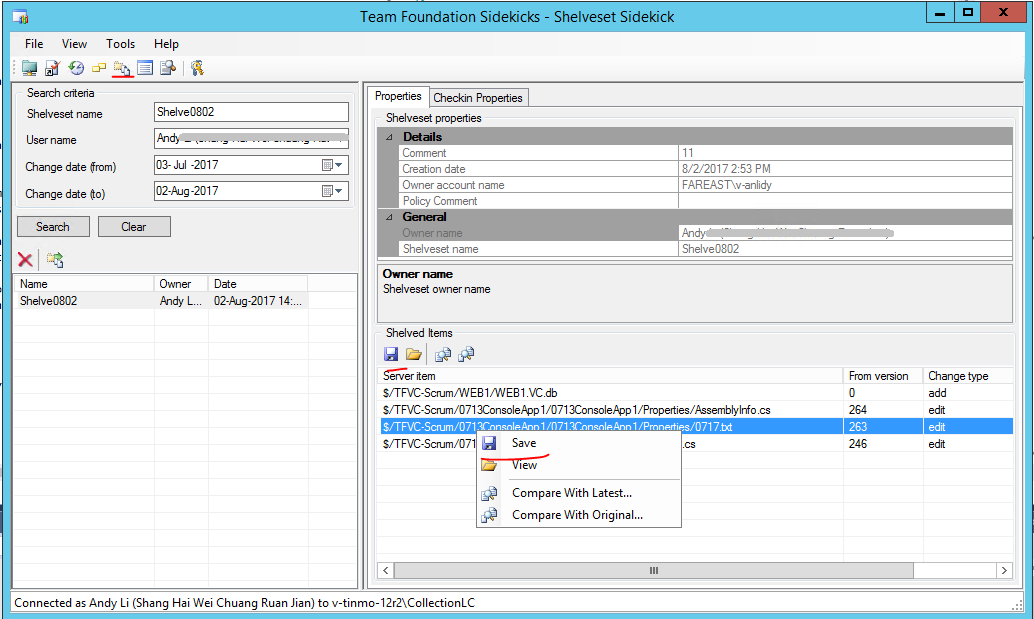This screenshot has width=1034, height=619.
Task: Click the Search button
Action: pos(53,227)
